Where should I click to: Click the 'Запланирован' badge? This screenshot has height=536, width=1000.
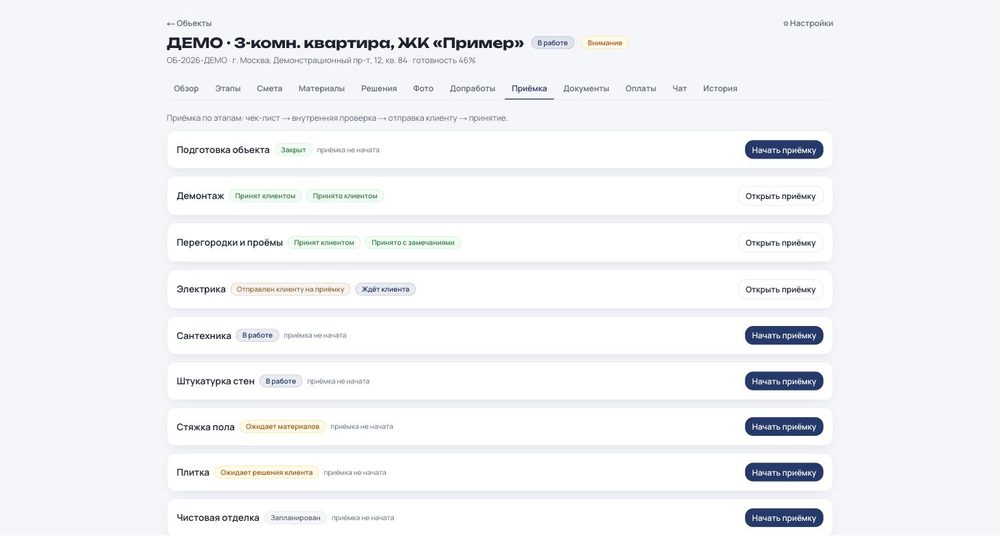pos(295,517)
